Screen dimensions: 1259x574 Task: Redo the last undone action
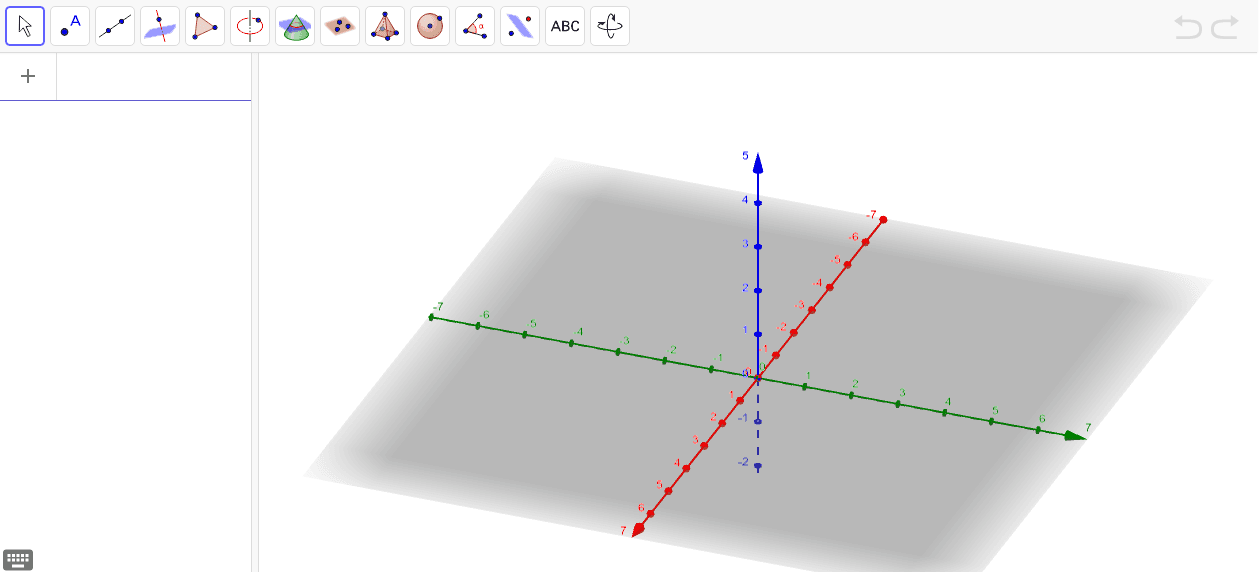pos(1225,27)
